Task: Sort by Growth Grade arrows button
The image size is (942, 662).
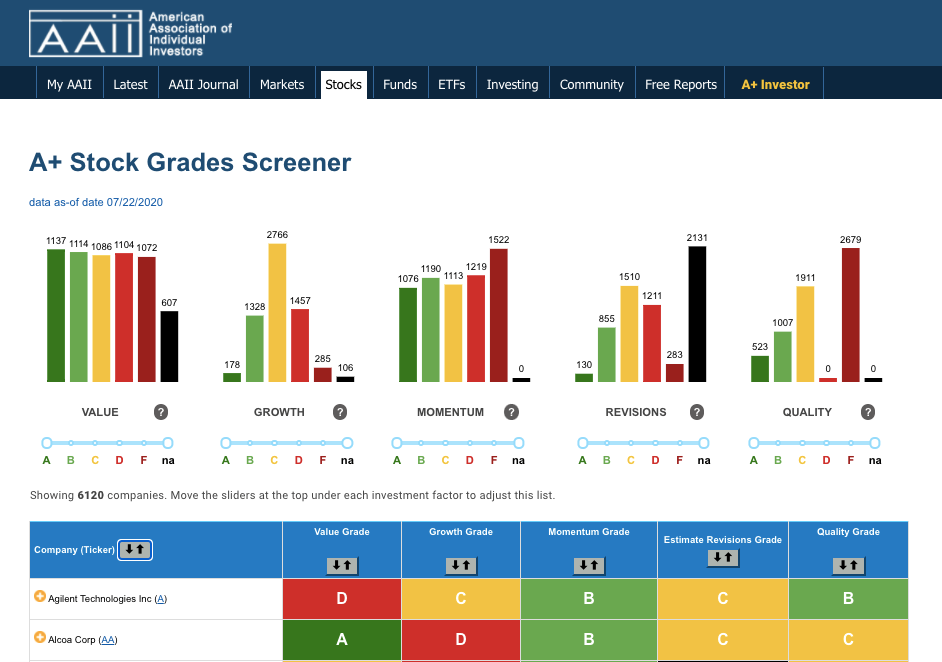Action: tap(461, 565)
